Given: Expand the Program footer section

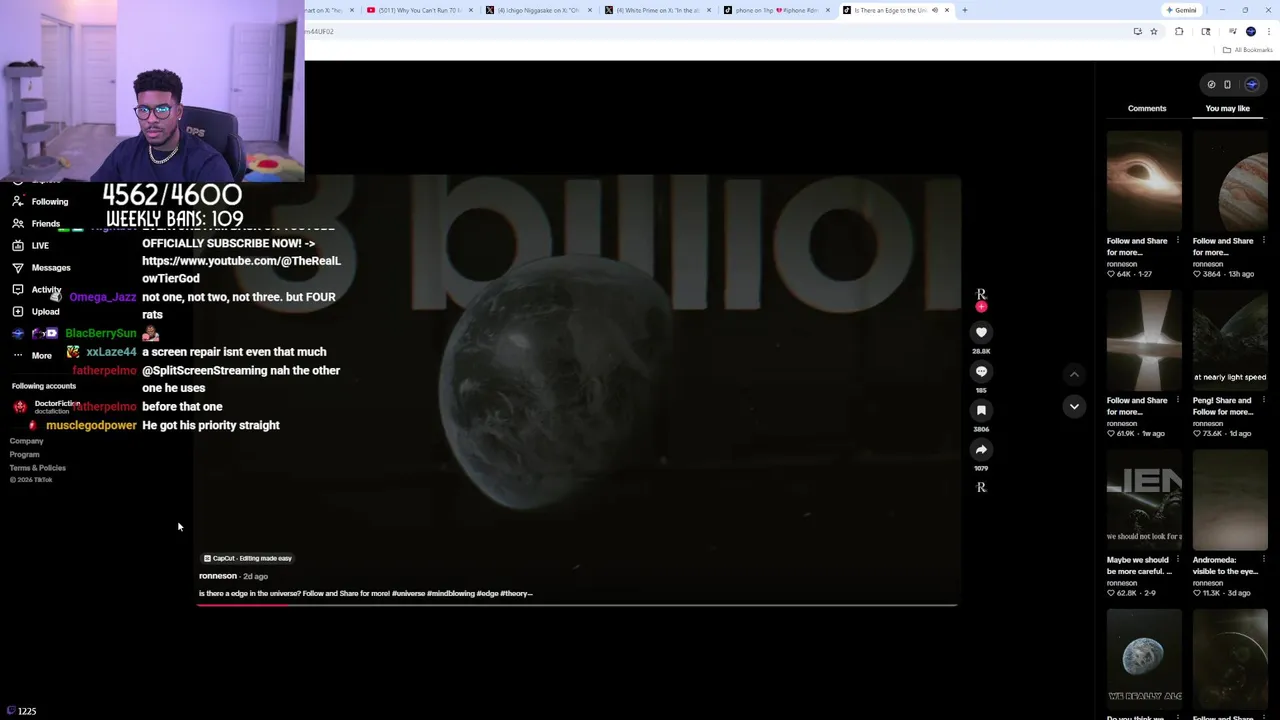Looking at the screenshot, I should coord(25,454).
